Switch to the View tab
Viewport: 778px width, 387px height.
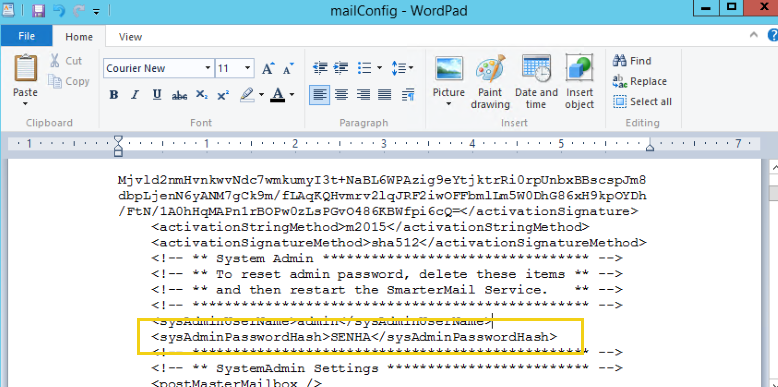(130, 37)
